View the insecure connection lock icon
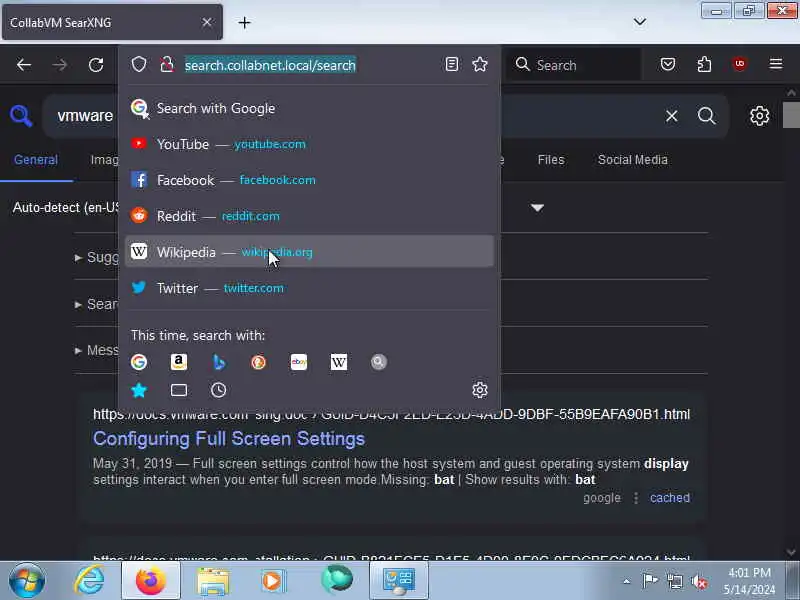The image size is (800, 600). click(166, 64)
